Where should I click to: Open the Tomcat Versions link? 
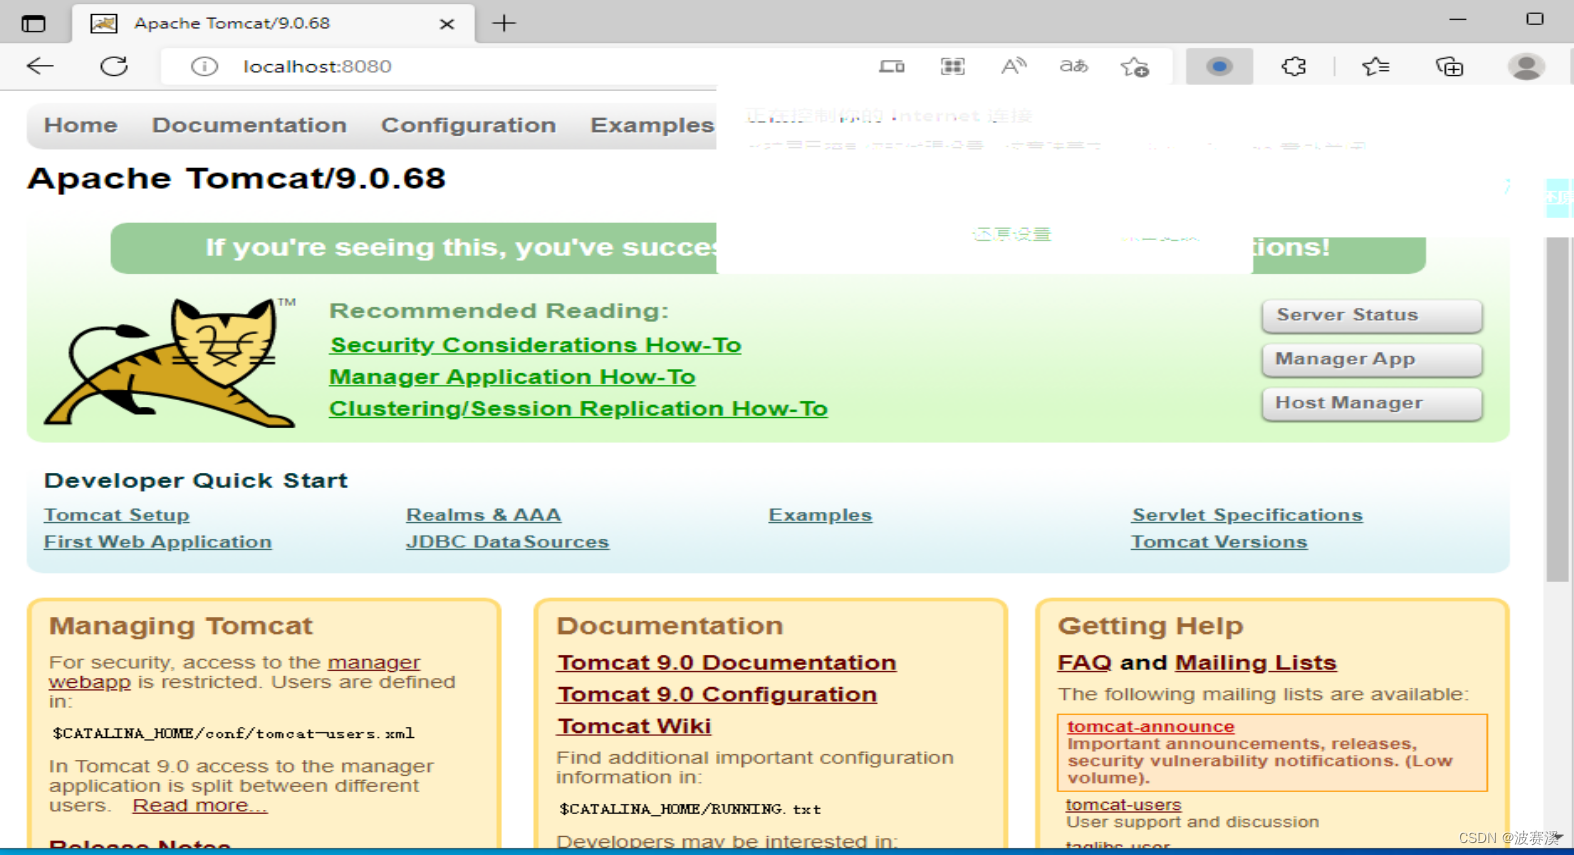tap(1219, 542)
